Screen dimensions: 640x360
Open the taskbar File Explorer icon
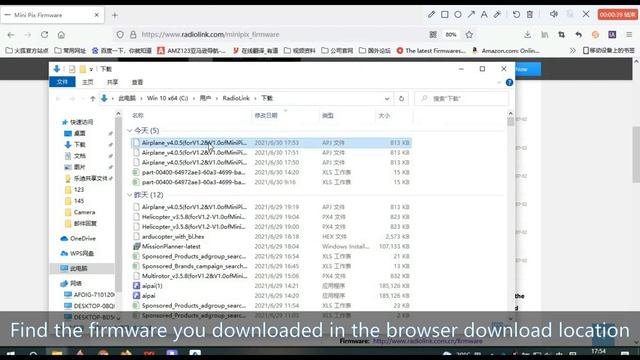pos(57,353)
